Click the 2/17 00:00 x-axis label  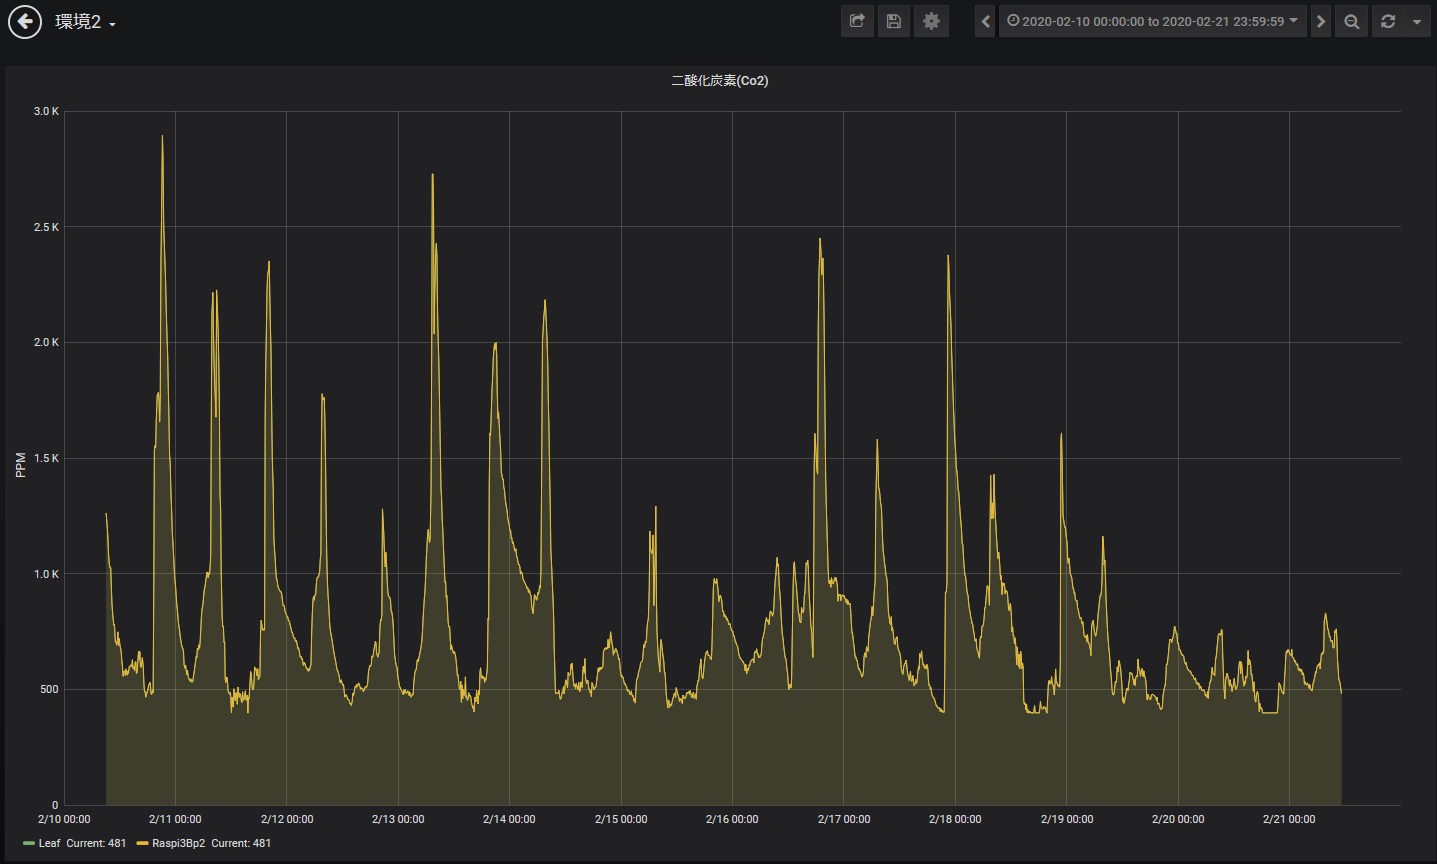tap(844, 819)
